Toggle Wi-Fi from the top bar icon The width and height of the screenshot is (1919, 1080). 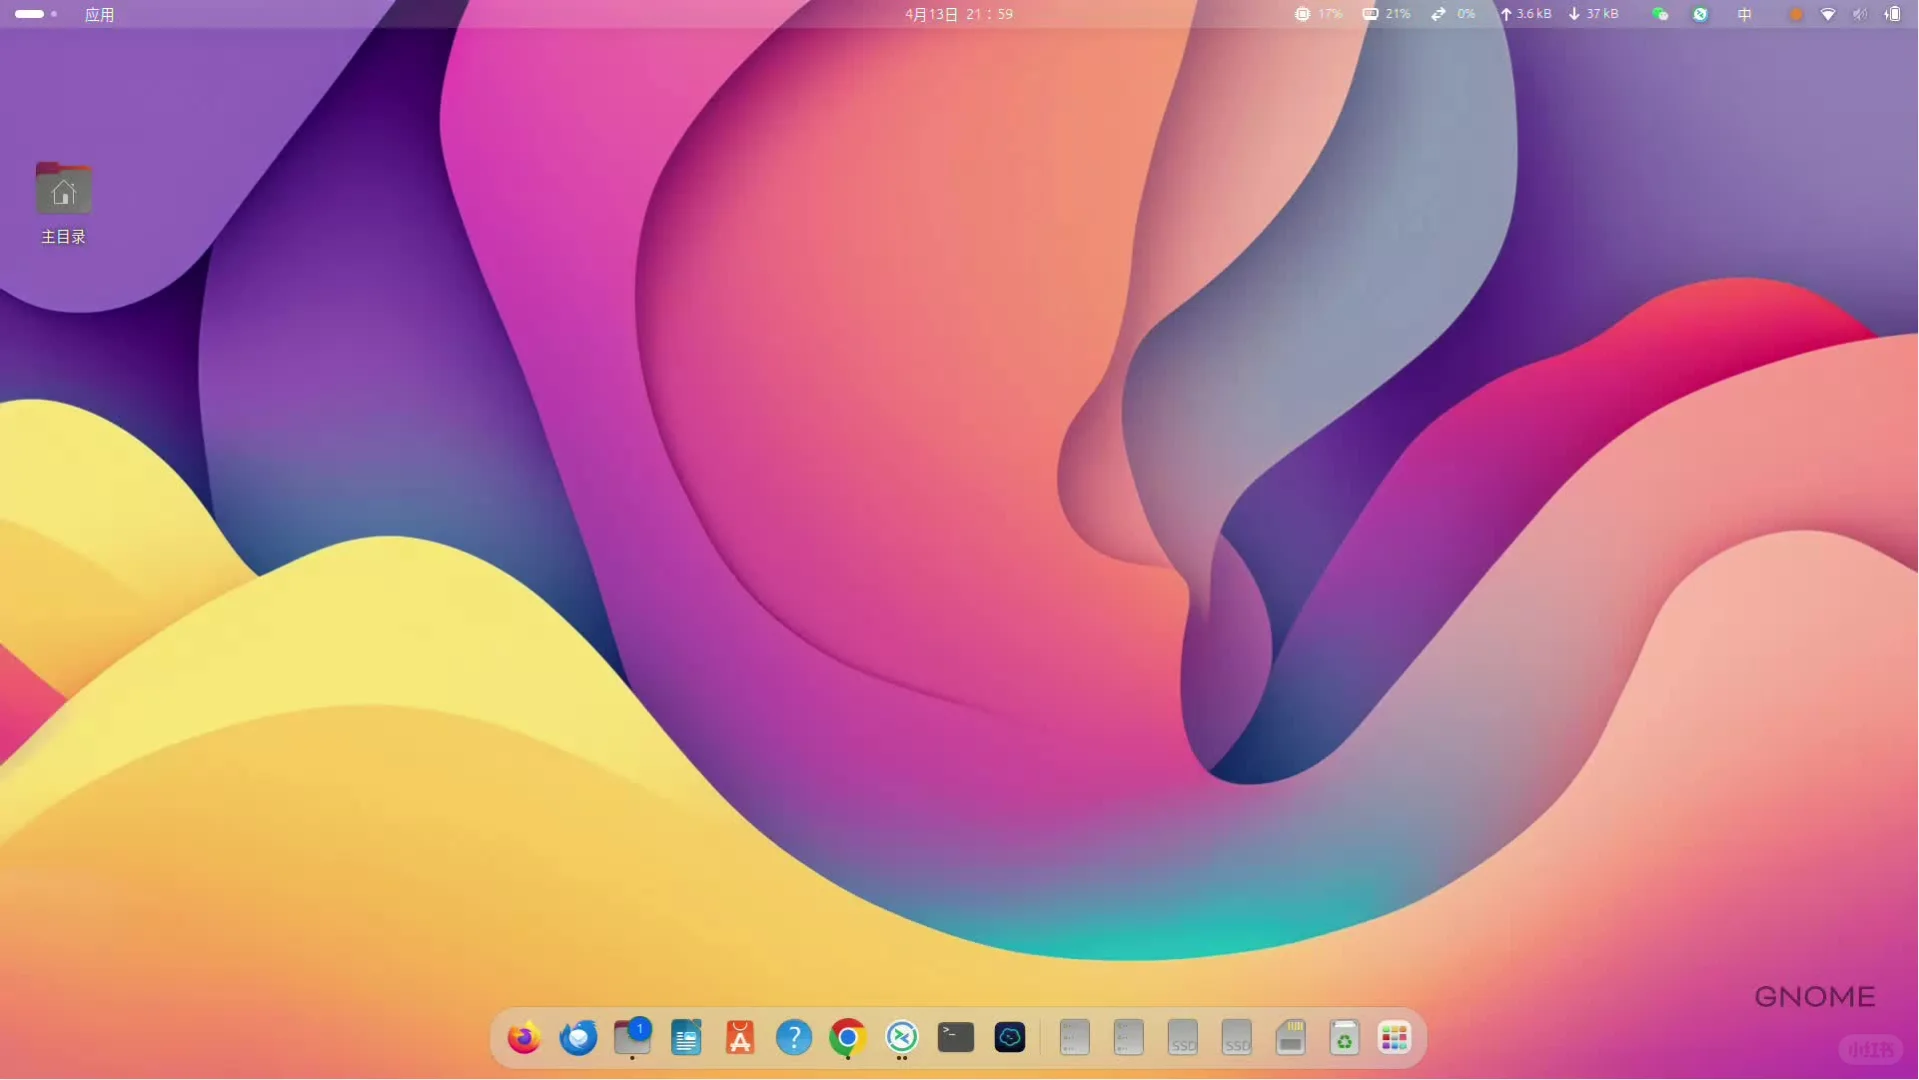tap(1828, 14)
